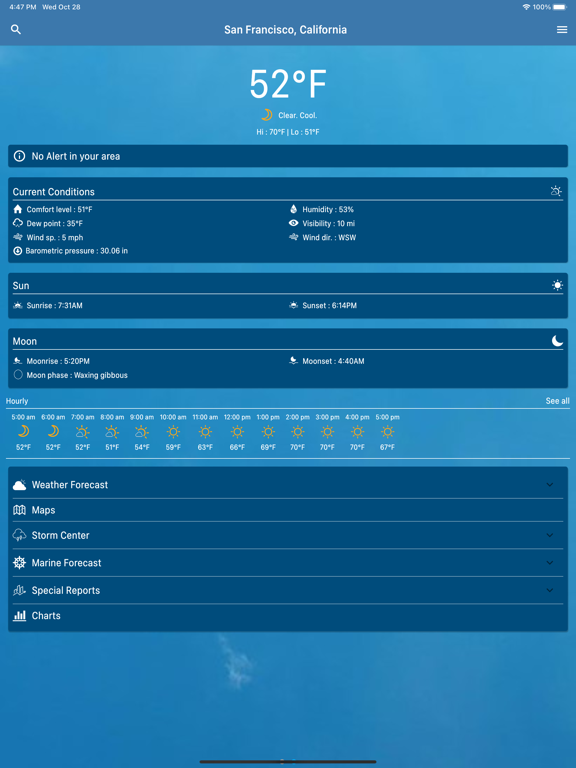Tap the Sun panel header sun icon
This screenshot has height=768, width=576.
(x=557, y=285)
